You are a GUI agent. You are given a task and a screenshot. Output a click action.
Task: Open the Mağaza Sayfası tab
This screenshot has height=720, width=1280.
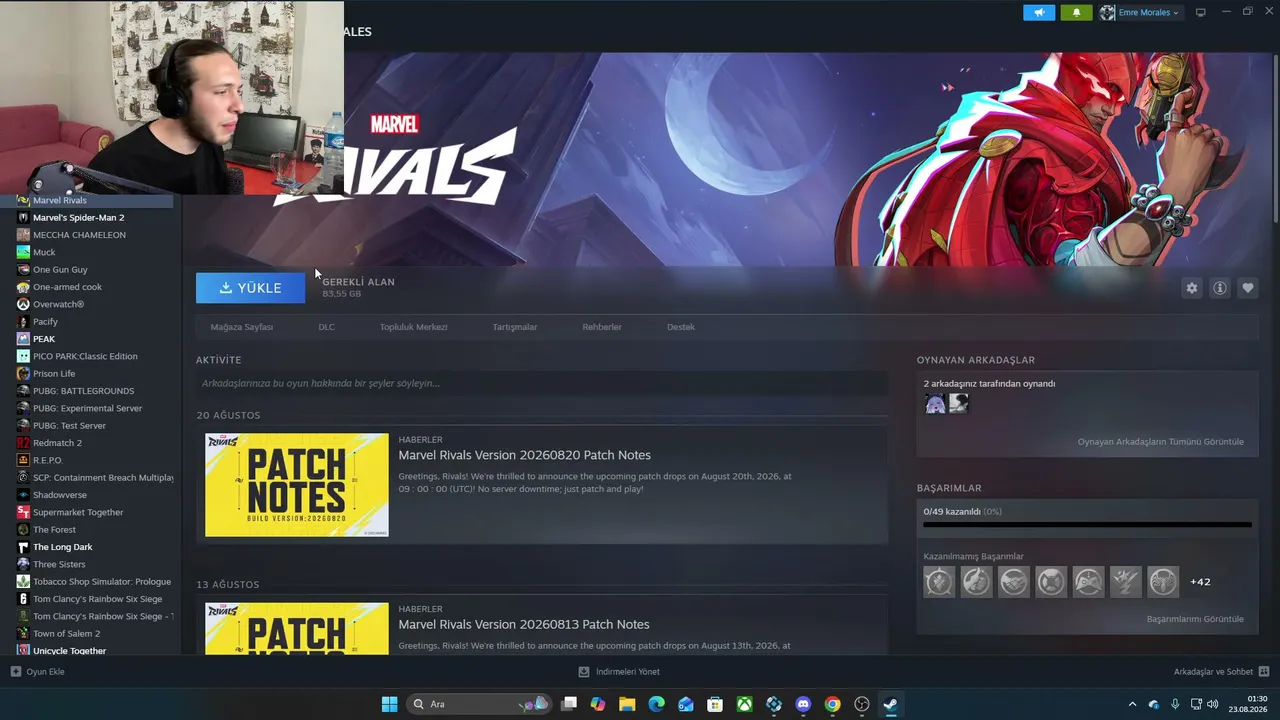coord(242,327)
